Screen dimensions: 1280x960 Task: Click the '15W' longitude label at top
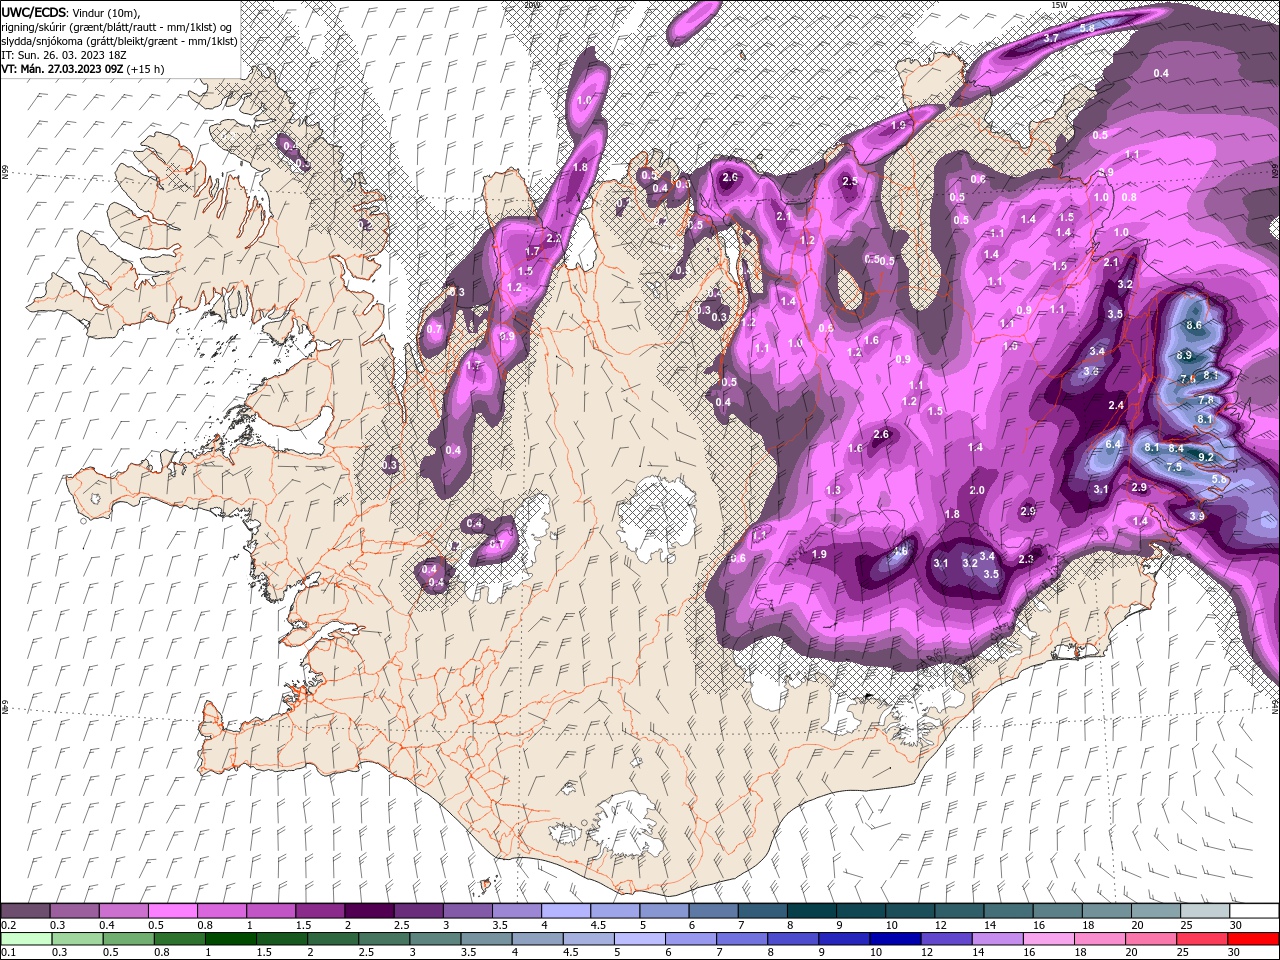tap(1059, 5)
